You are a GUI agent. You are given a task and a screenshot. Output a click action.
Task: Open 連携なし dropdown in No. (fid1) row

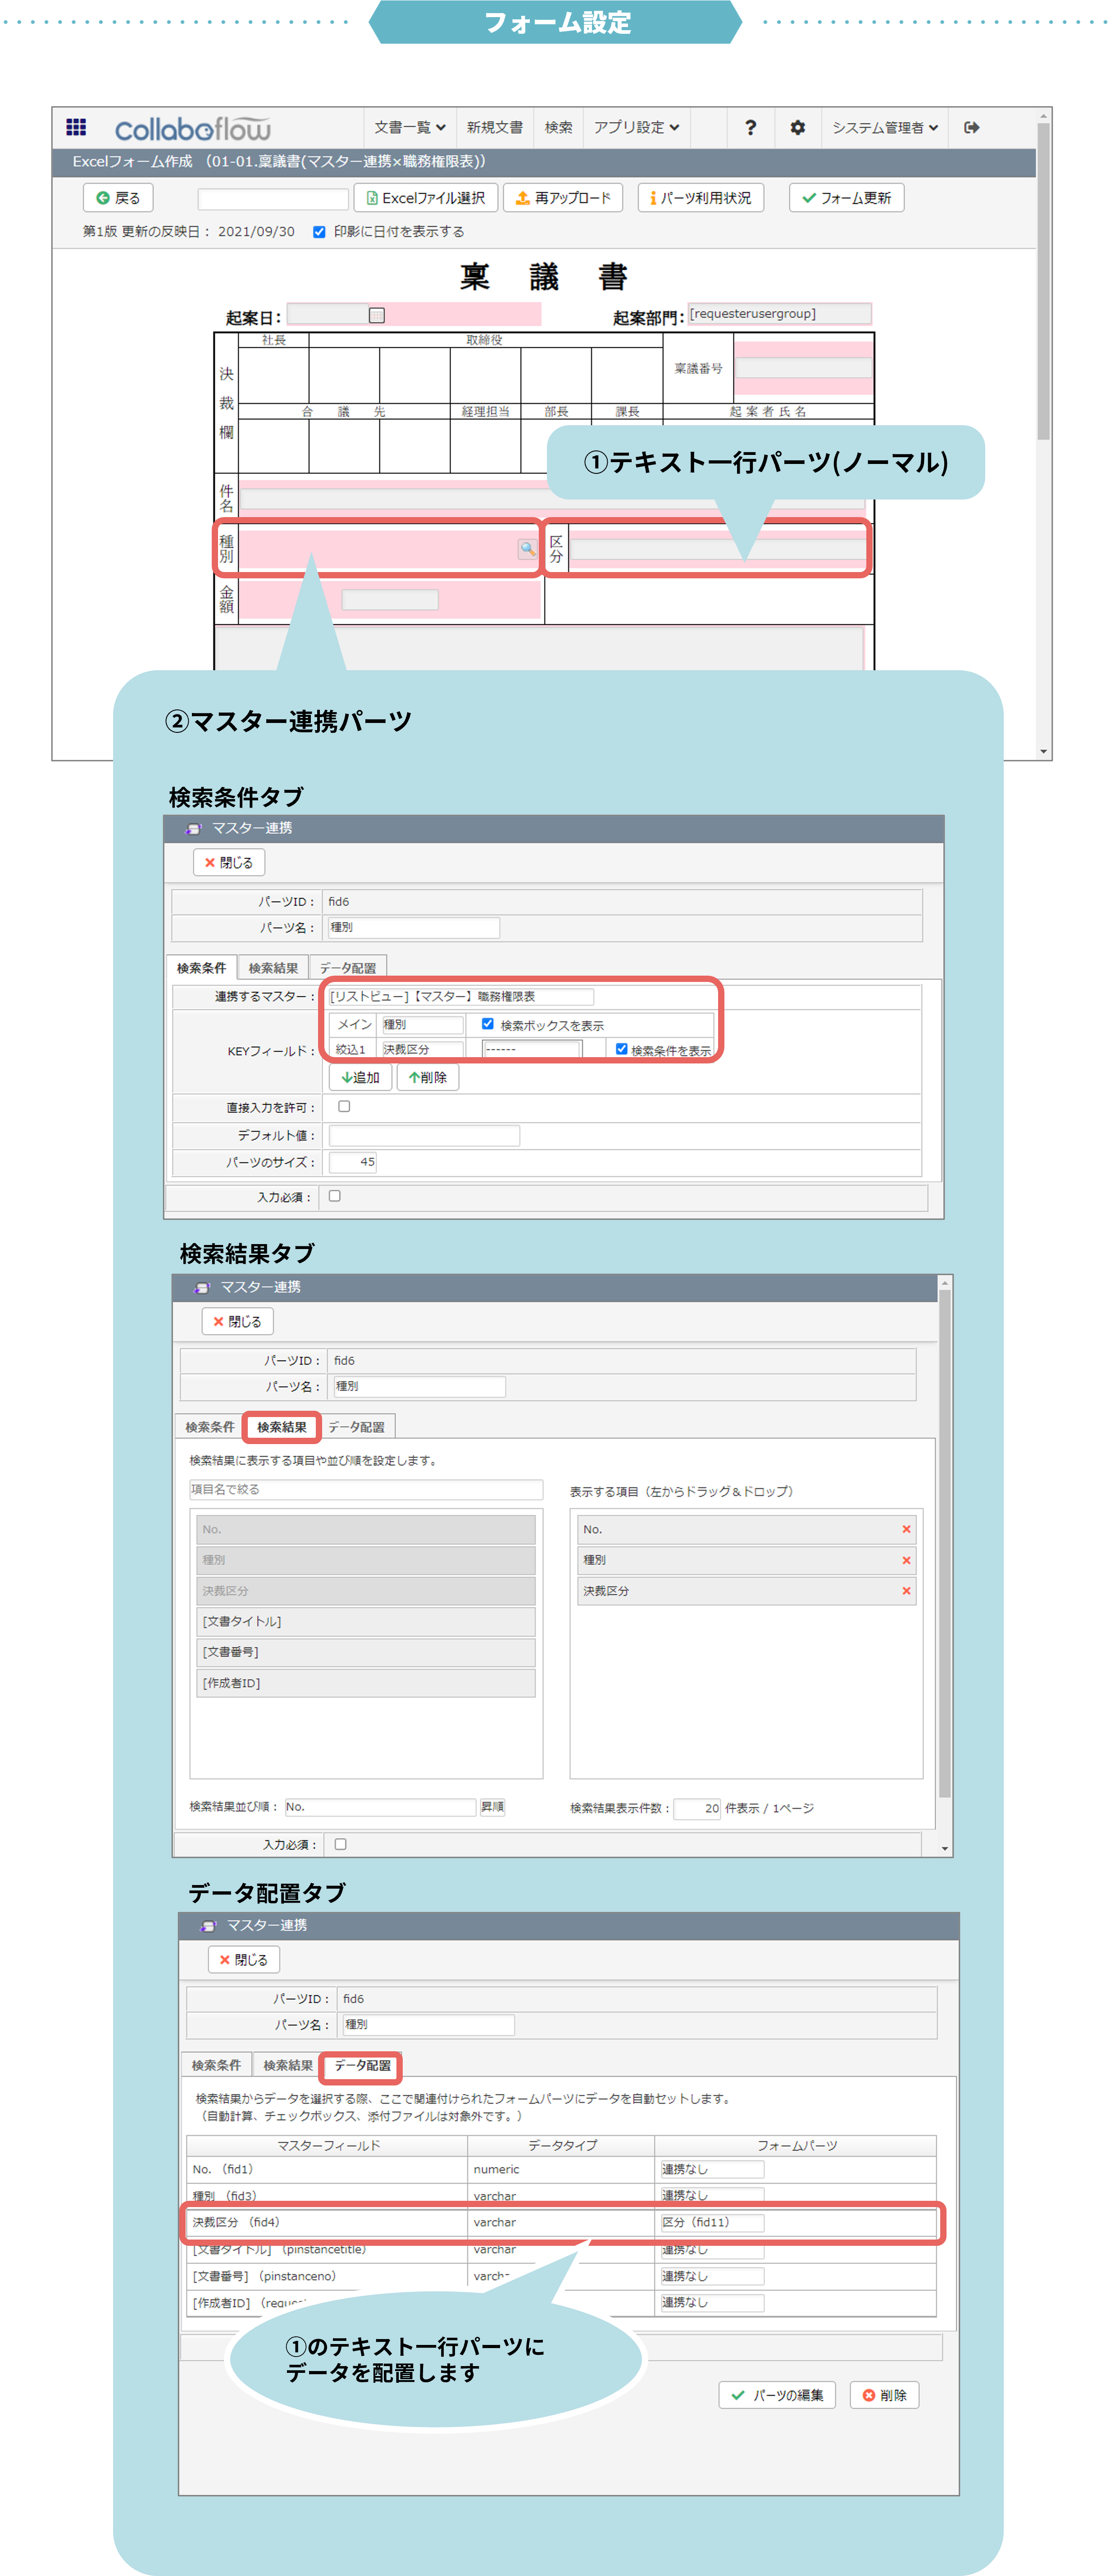point(712,2170)
